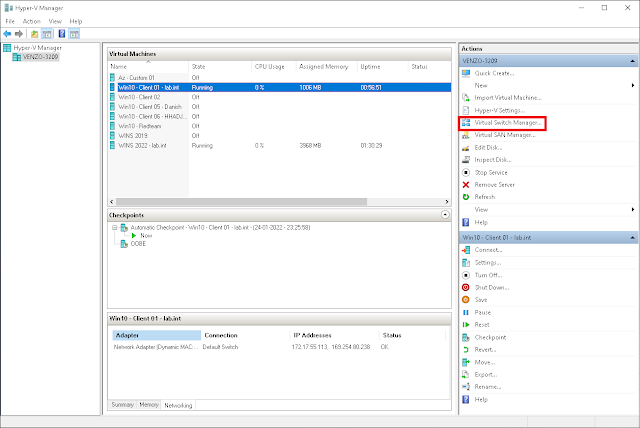640x428 pixels.
Task: Click the Checkpoint icon in actions
Action: (x=466, y=337)
